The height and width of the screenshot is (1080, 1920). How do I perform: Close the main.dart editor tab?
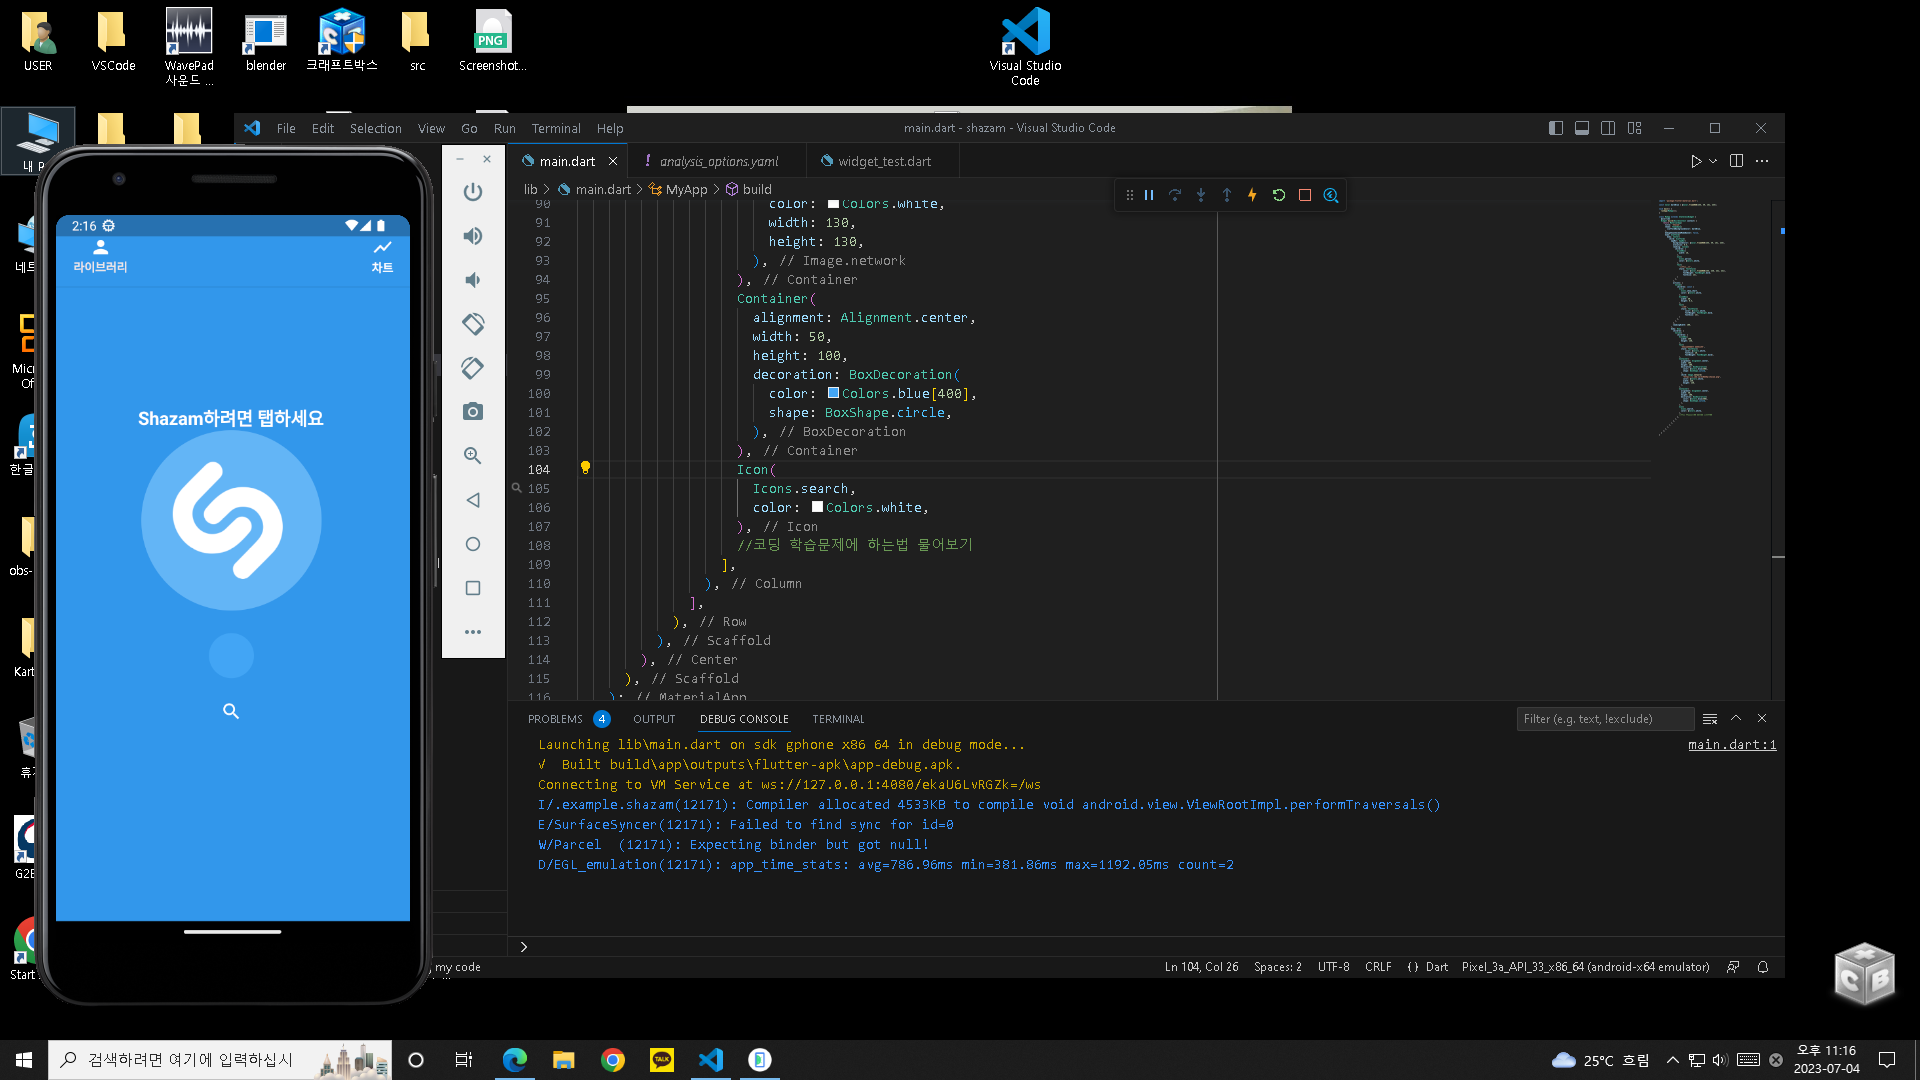613,161
